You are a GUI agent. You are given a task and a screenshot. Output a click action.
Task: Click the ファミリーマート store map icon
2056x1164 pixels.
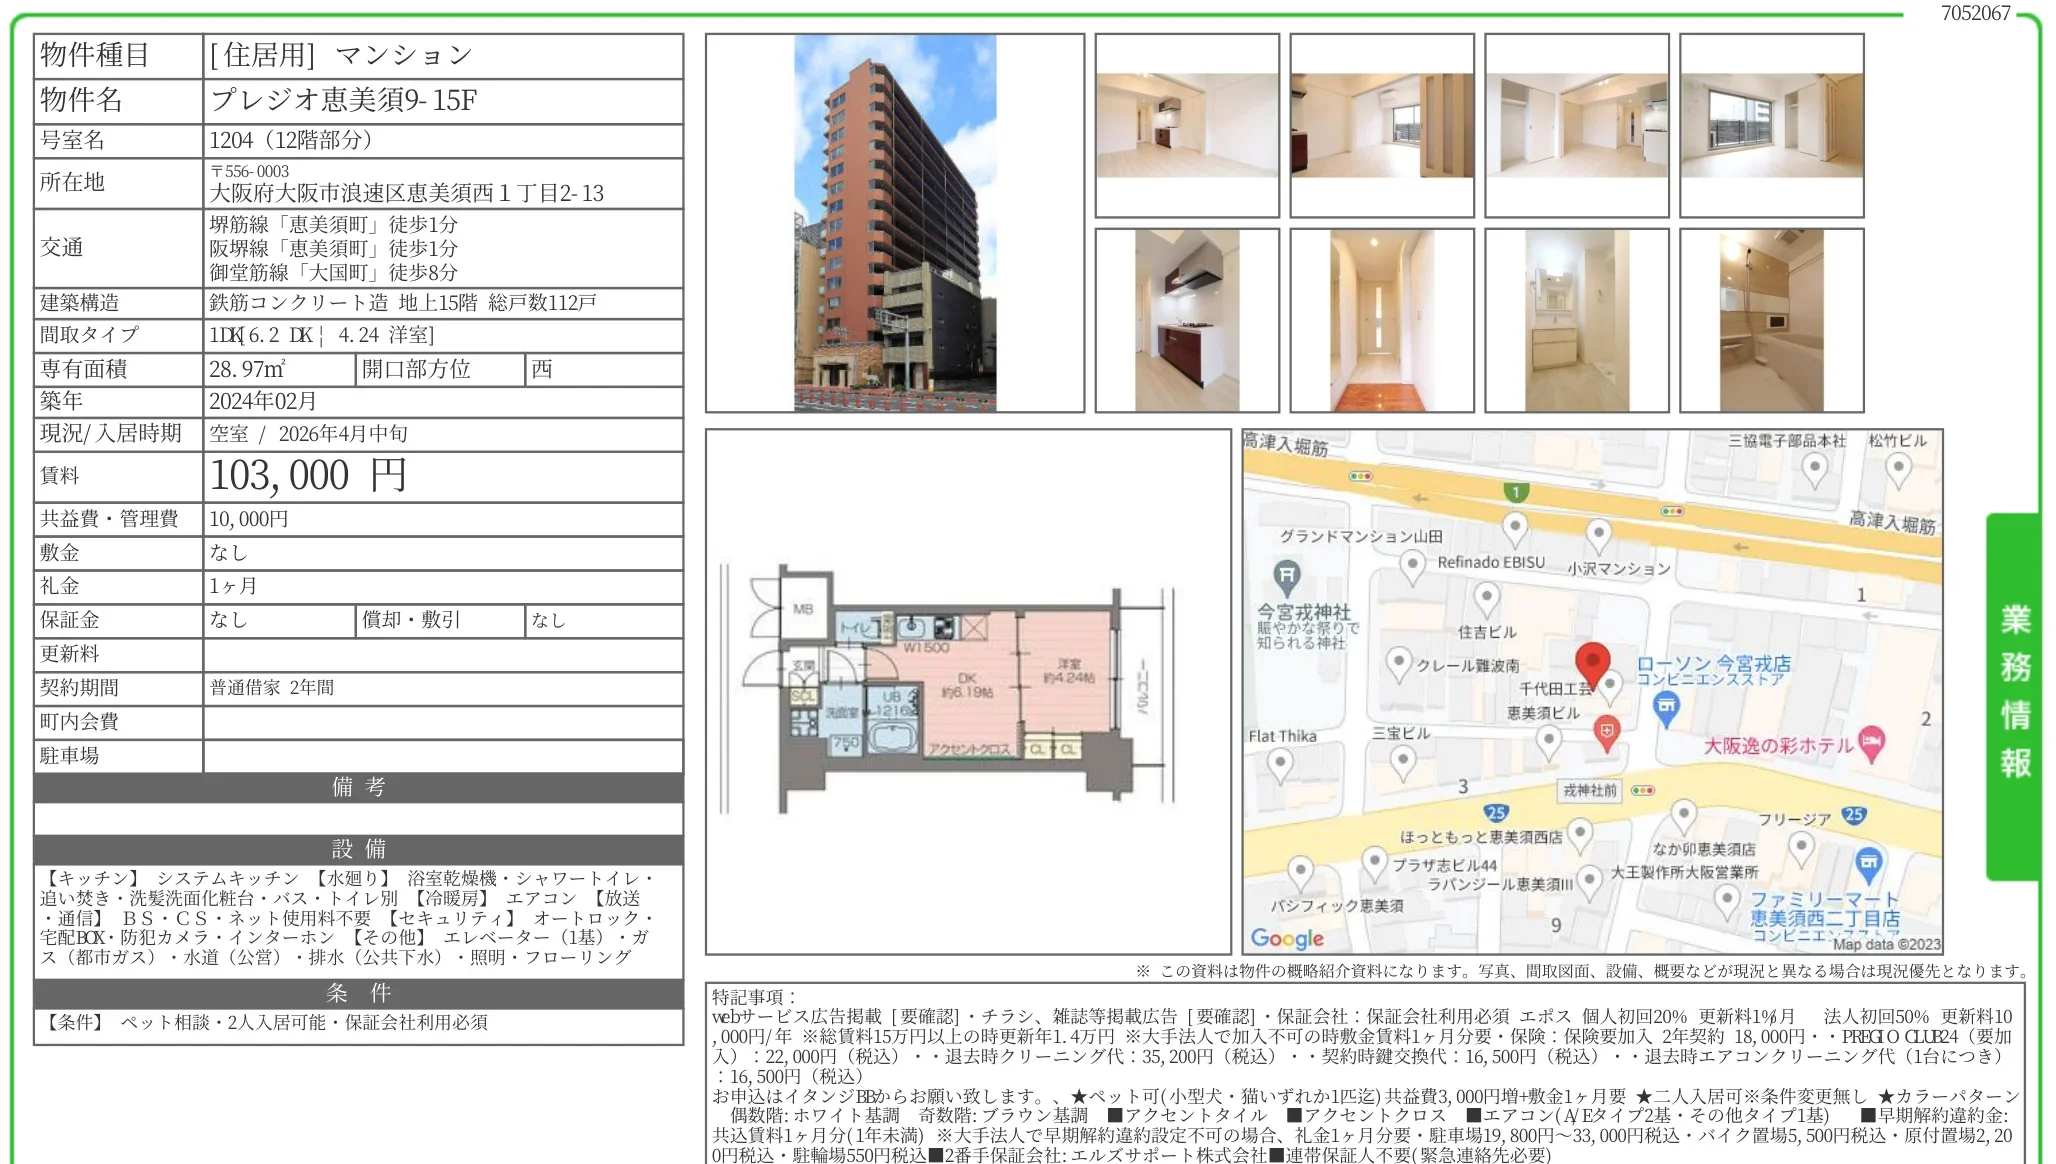click(1868, 862)
